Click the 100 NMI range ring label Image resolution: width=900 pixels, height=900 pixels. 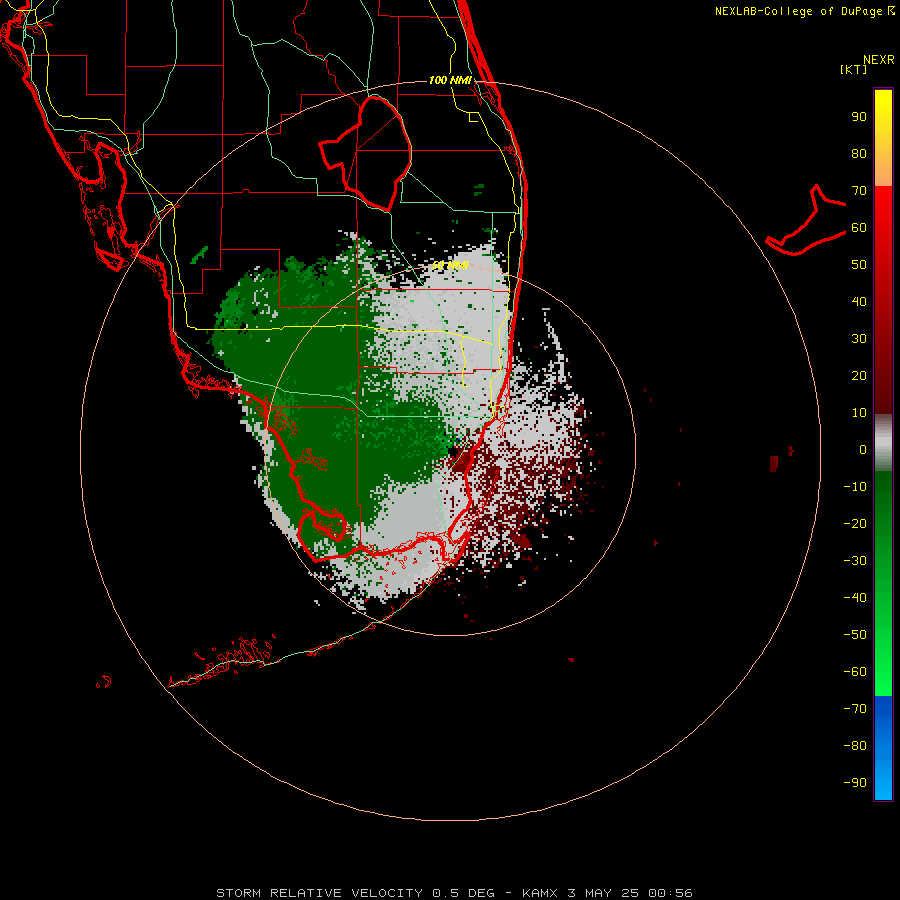coord(450,80)
